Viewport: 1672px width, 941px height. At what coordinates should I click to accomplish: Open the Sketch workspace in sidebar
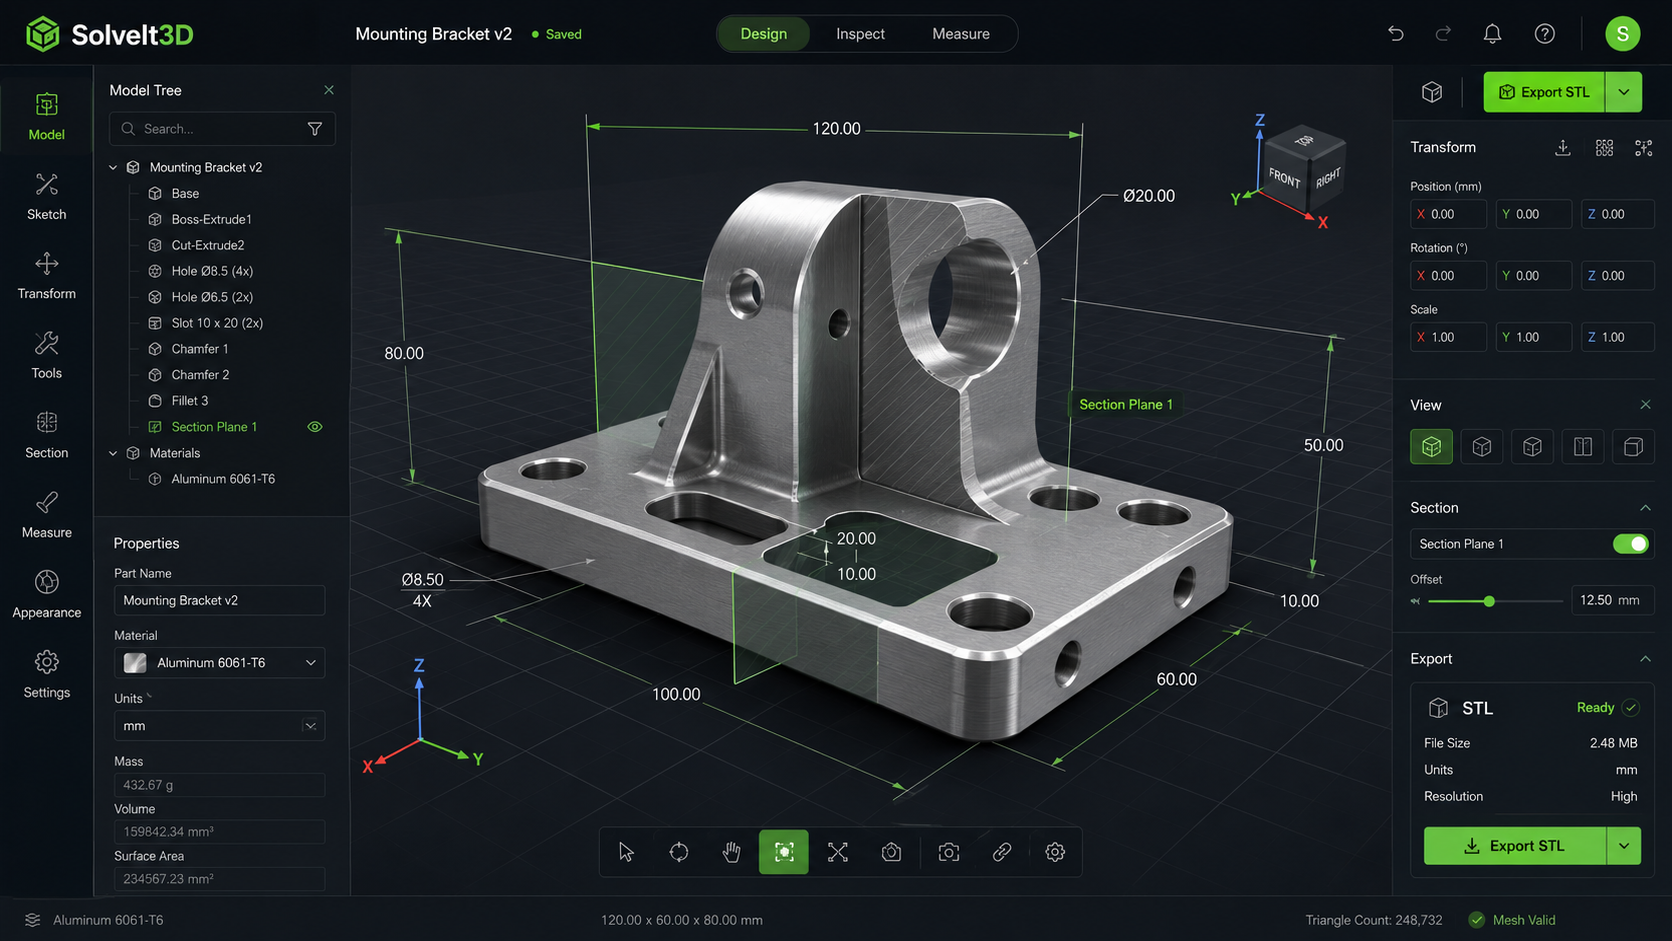click(46, 197)
